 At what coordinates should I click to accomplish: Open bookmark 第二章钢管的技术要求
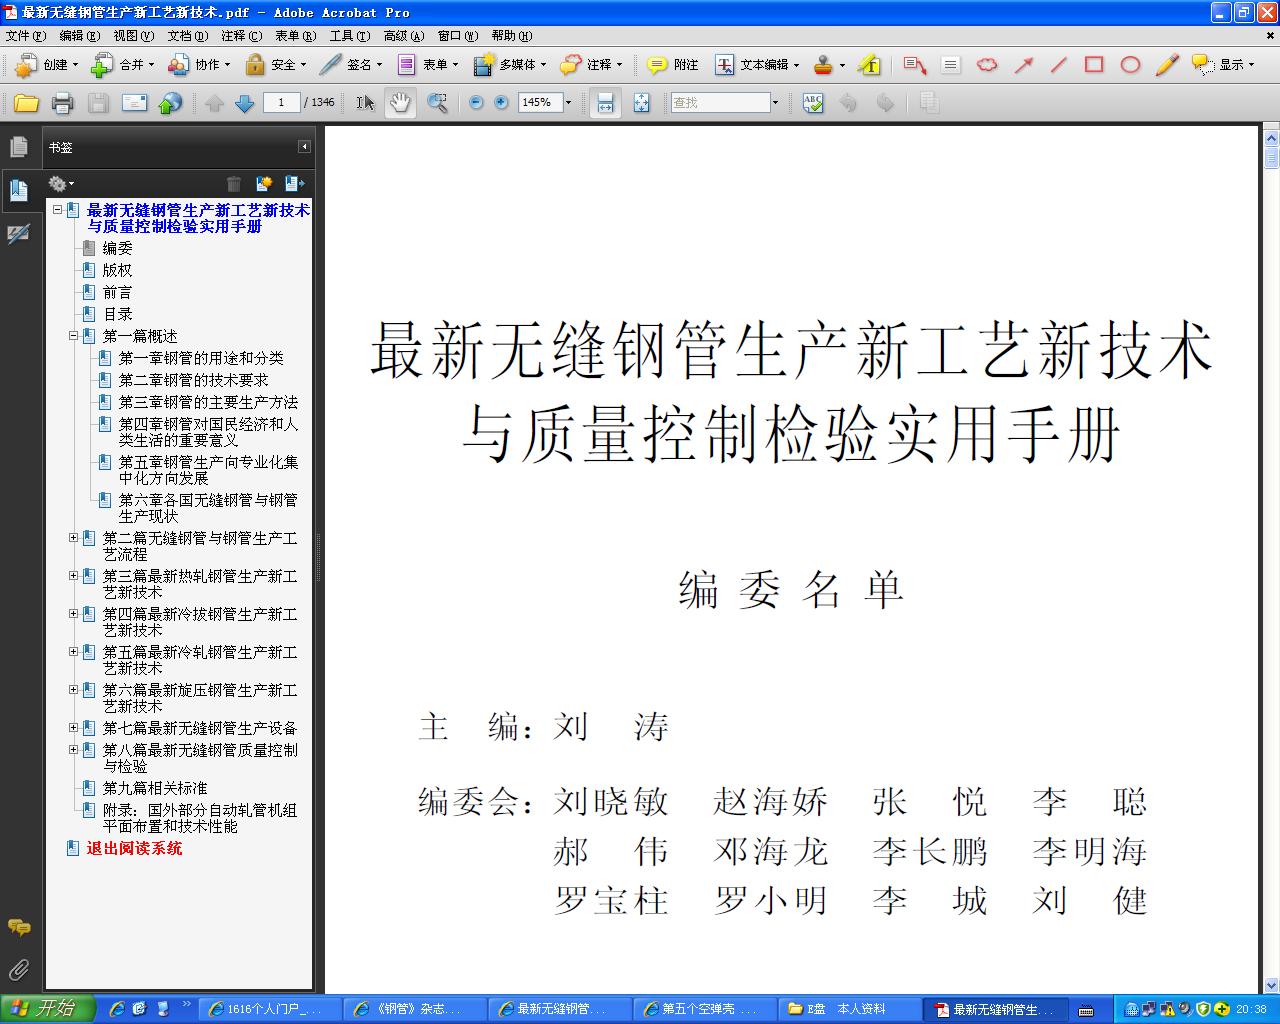pyautogui.click(x=193, y=380)
